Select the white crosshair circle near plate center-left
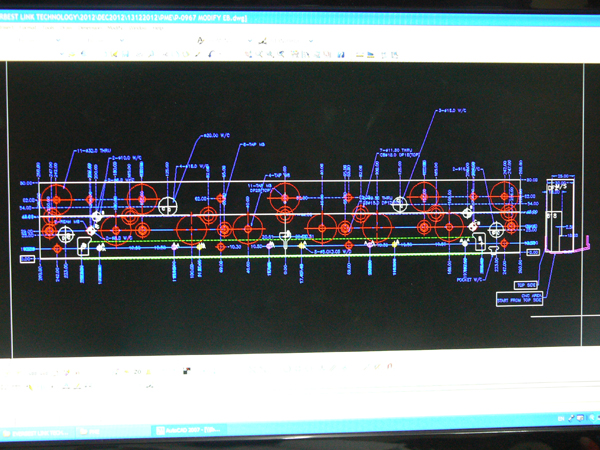 (169, 206)
